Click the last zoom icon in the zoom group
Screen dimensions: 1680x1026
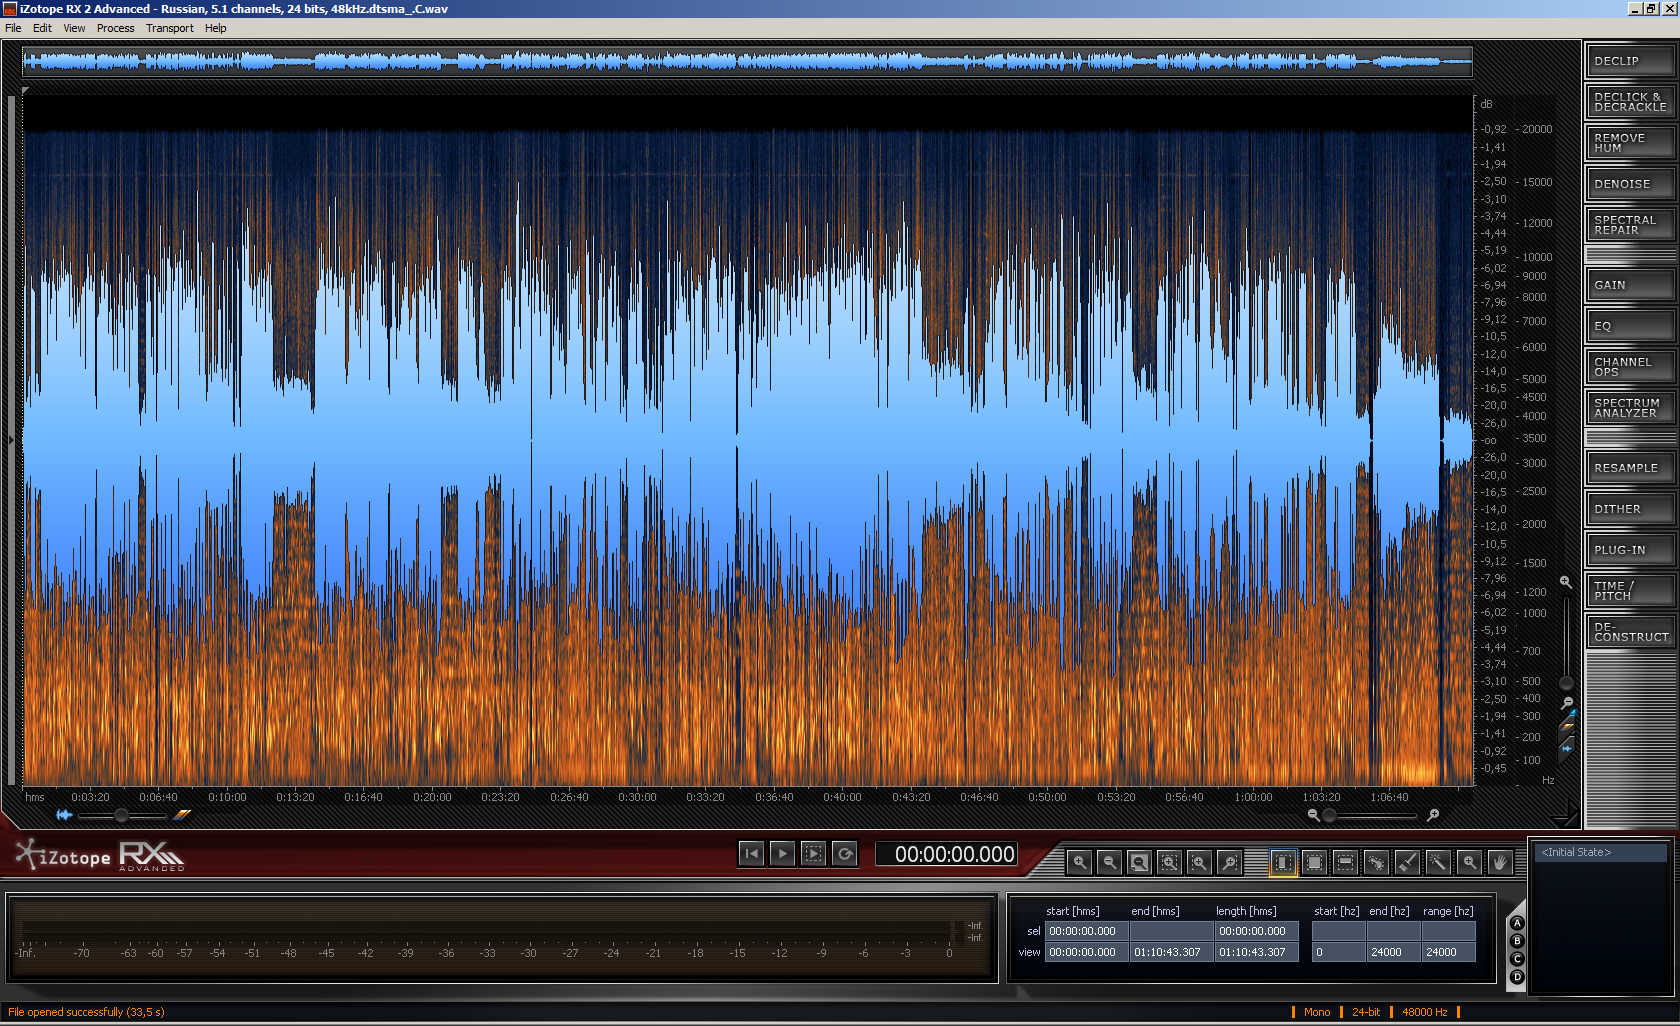1230,862
